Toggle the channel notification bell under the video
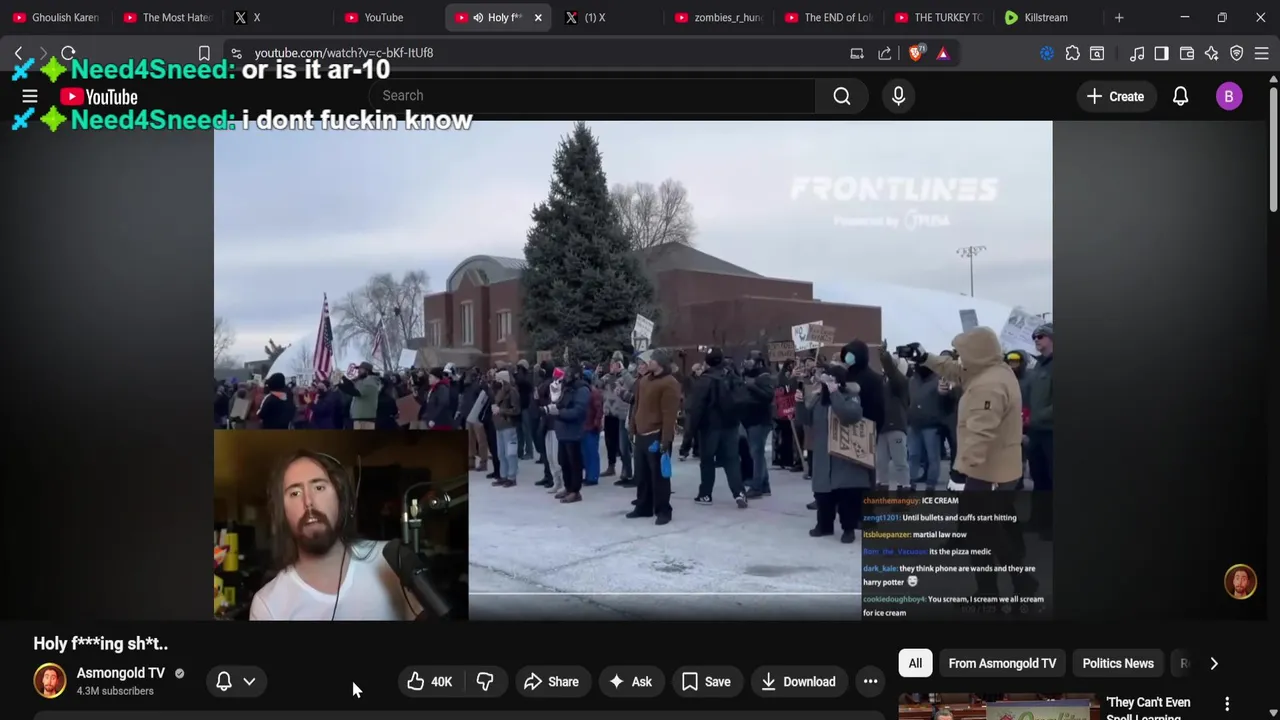1280x720 pixels. click(x=224, y=681)
